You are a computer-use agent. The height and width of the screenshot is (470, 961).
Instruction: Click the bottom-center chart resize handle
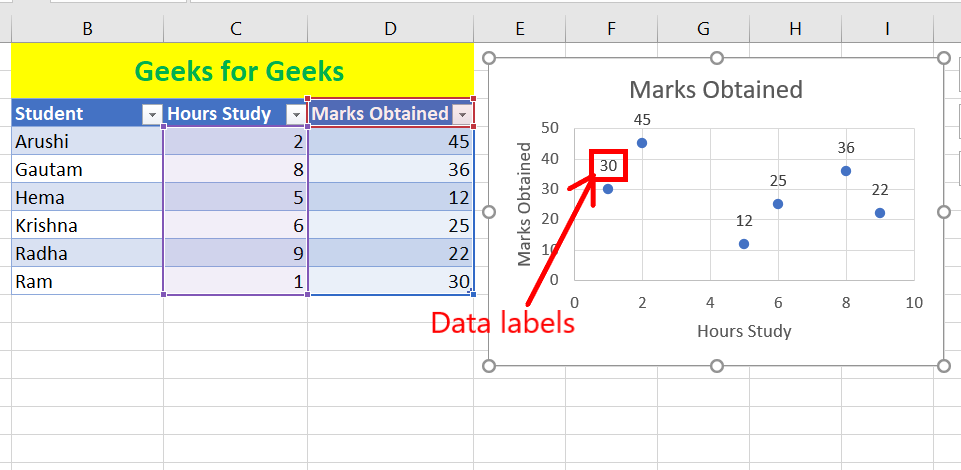coord(716,366)
